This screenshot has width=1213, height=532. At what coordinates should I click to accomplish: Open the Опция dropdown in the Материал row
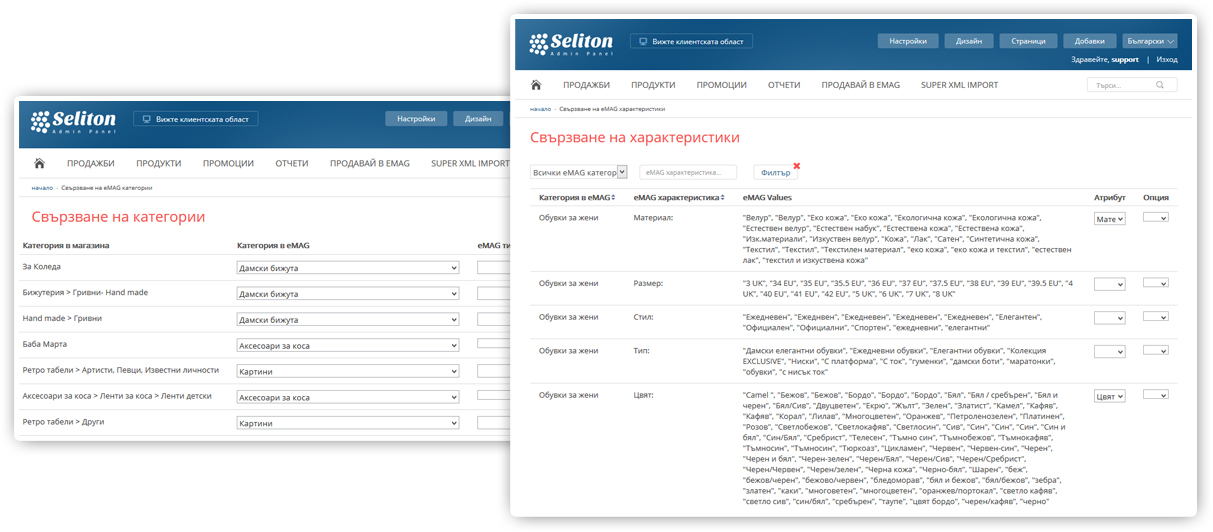(1155, 217)
